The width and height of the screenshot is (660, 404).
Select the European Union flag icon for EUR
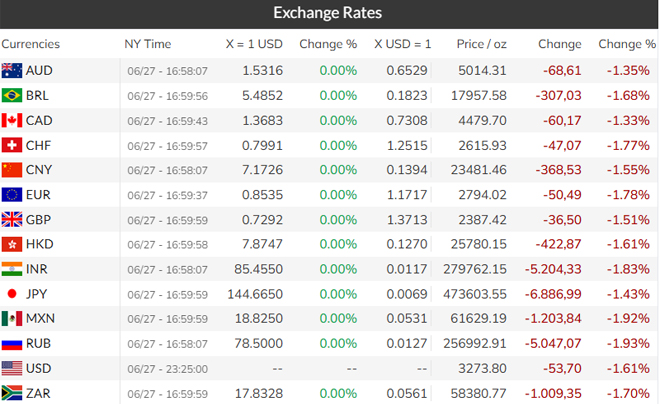point(12,195)
